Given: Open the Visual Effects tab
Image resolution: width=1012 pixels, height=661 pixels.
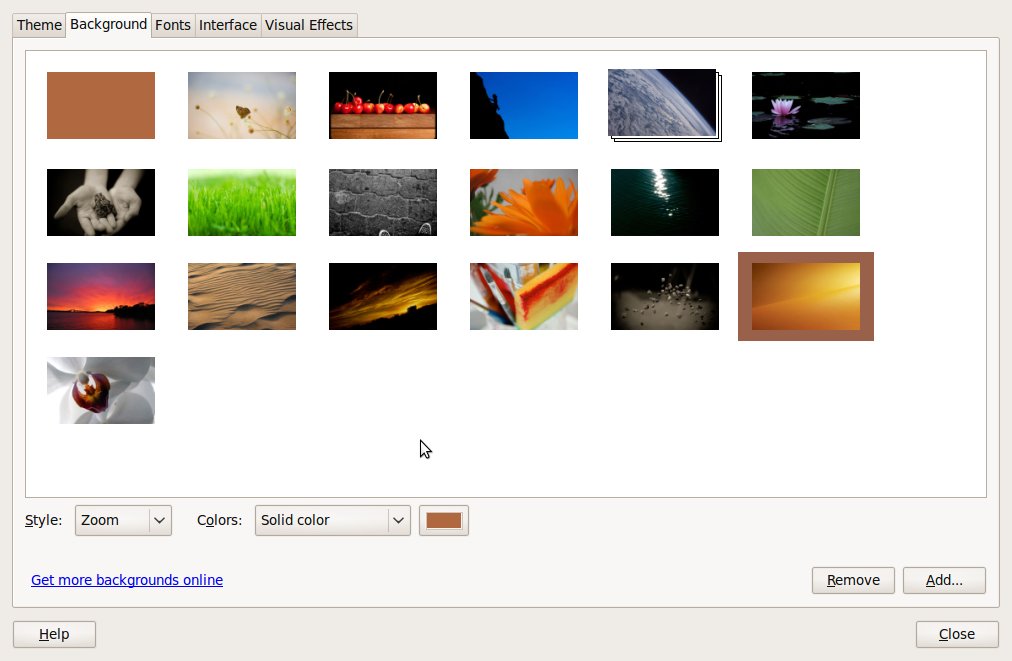Looking at the screenshot, I should point(309,25).
